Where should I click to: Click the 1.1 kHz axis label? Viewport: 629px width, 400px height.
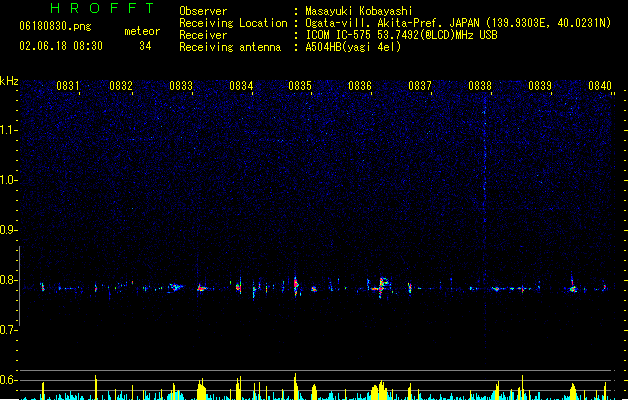click(8, 130)
